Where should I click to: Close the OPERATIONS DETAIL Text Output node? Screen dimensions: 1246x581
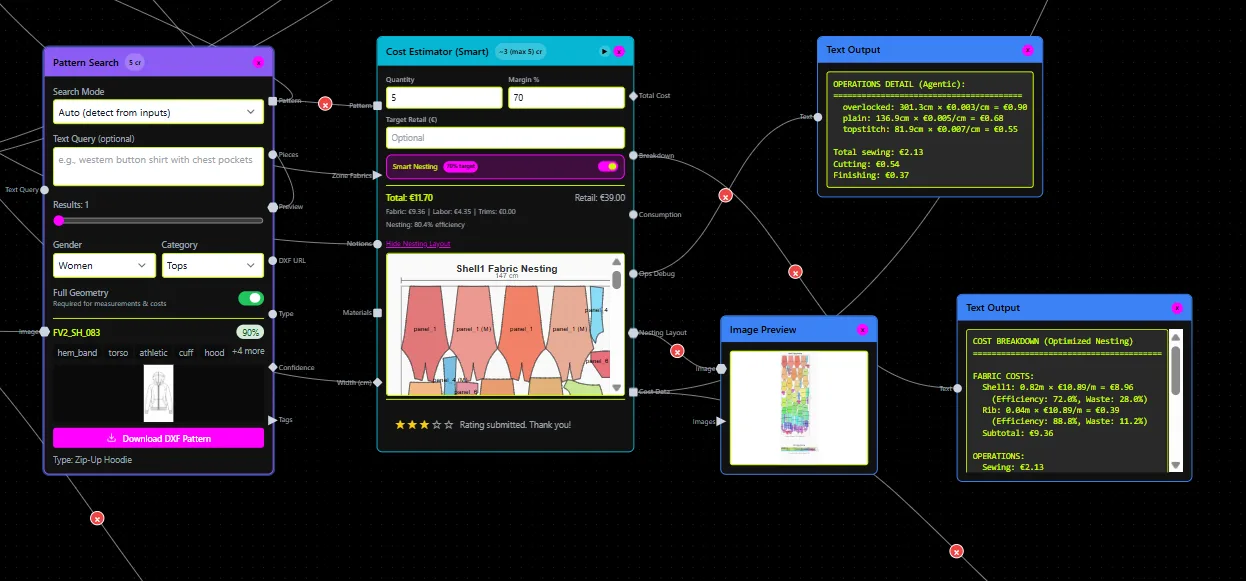coord(1027,50)
